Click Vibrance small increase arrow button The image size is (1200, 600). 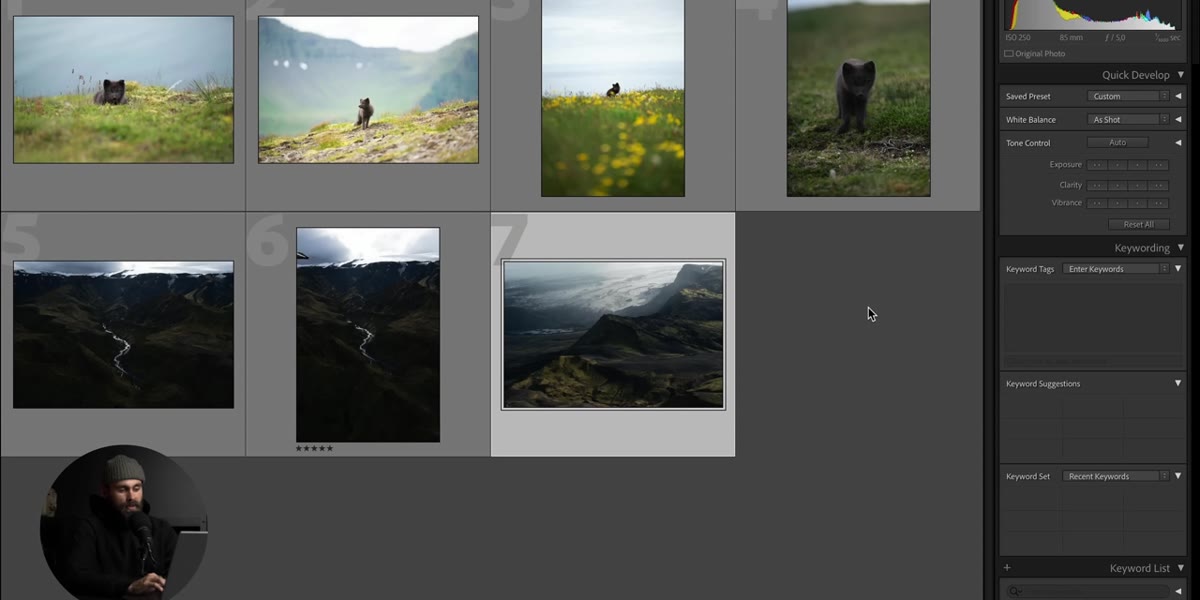coord(1139,203)
